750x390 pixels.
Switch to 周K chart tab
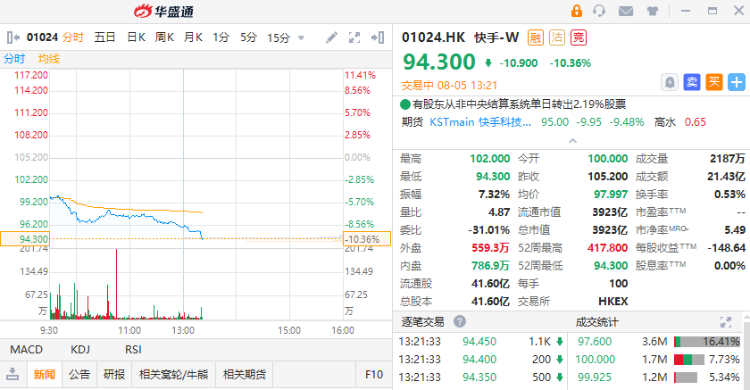pos(164,37)
